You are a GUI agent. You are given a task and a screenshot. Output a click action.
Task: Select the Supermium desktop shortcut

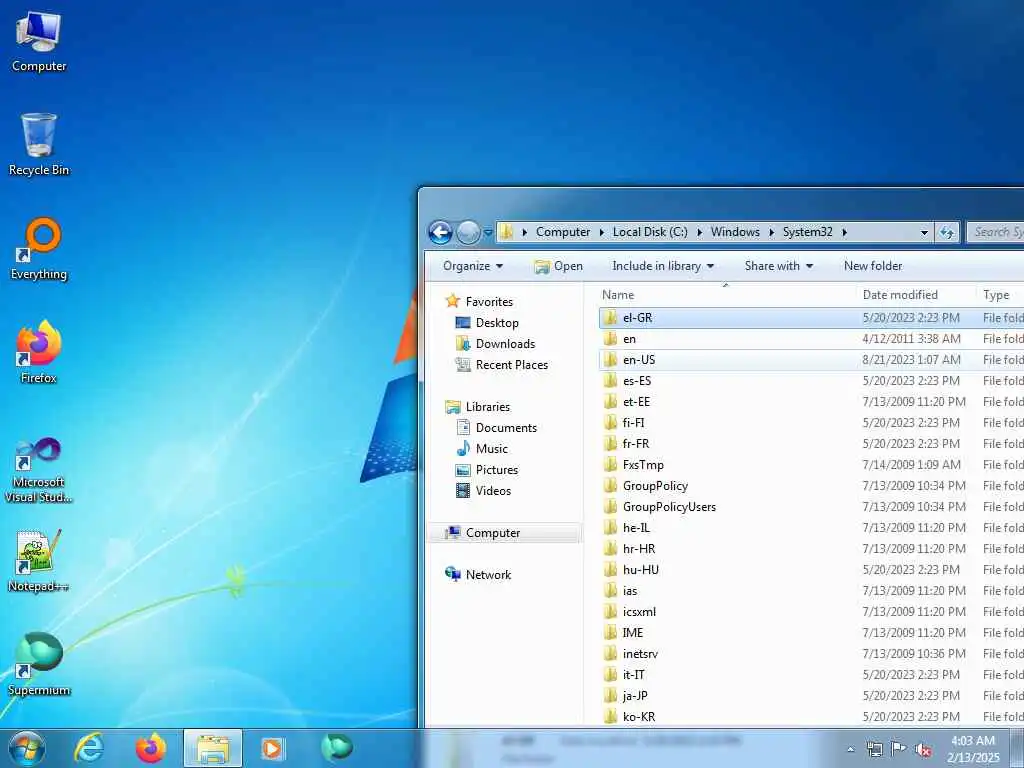pyautogui.click(x=39, y=664)
